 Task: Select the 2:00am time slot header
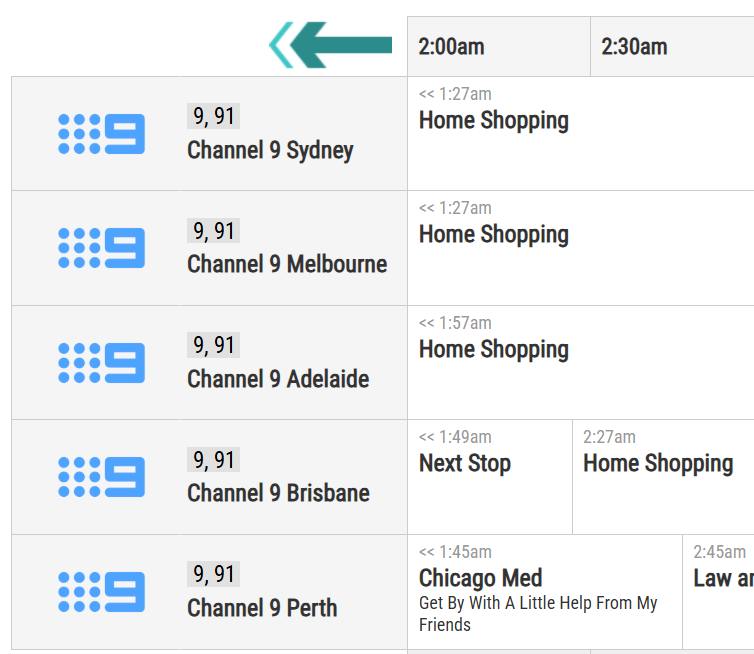499,47
